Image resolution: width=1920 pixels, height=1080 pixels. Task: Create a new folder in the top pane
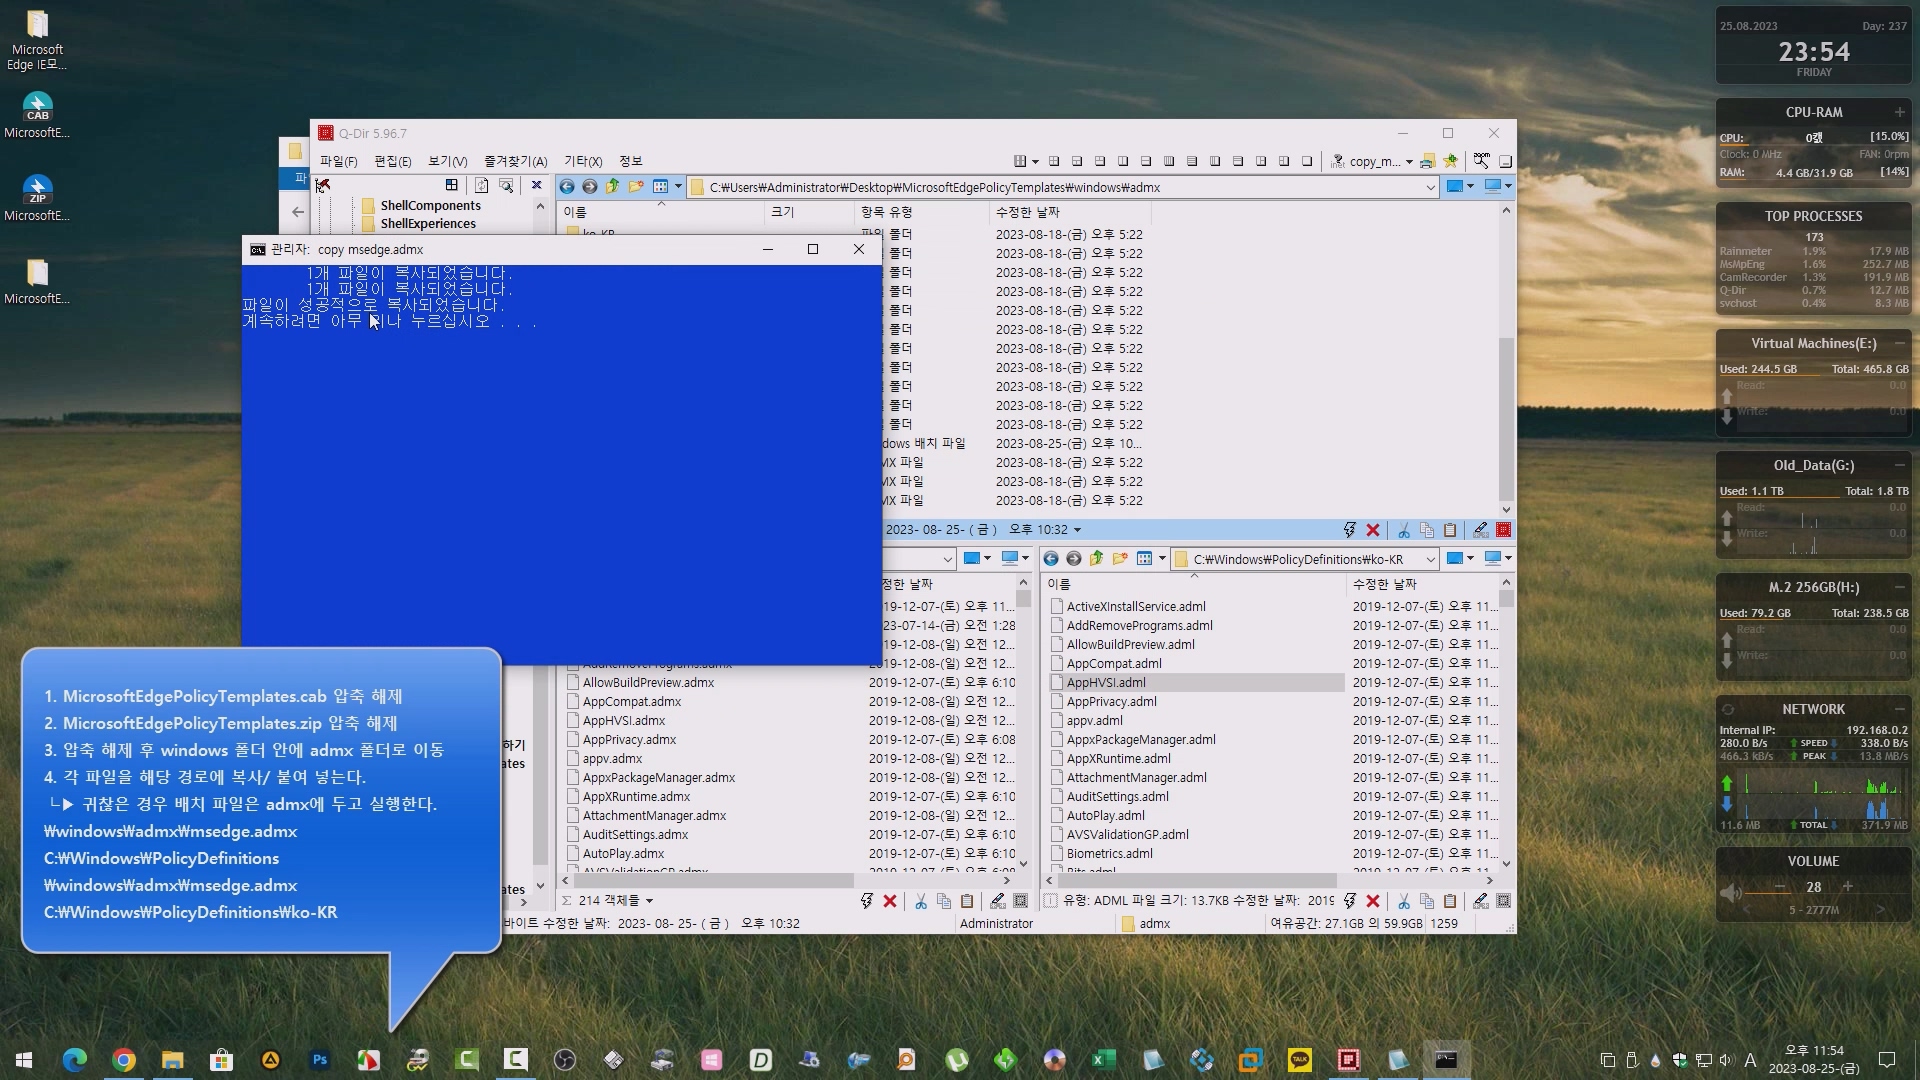(636, 187)
